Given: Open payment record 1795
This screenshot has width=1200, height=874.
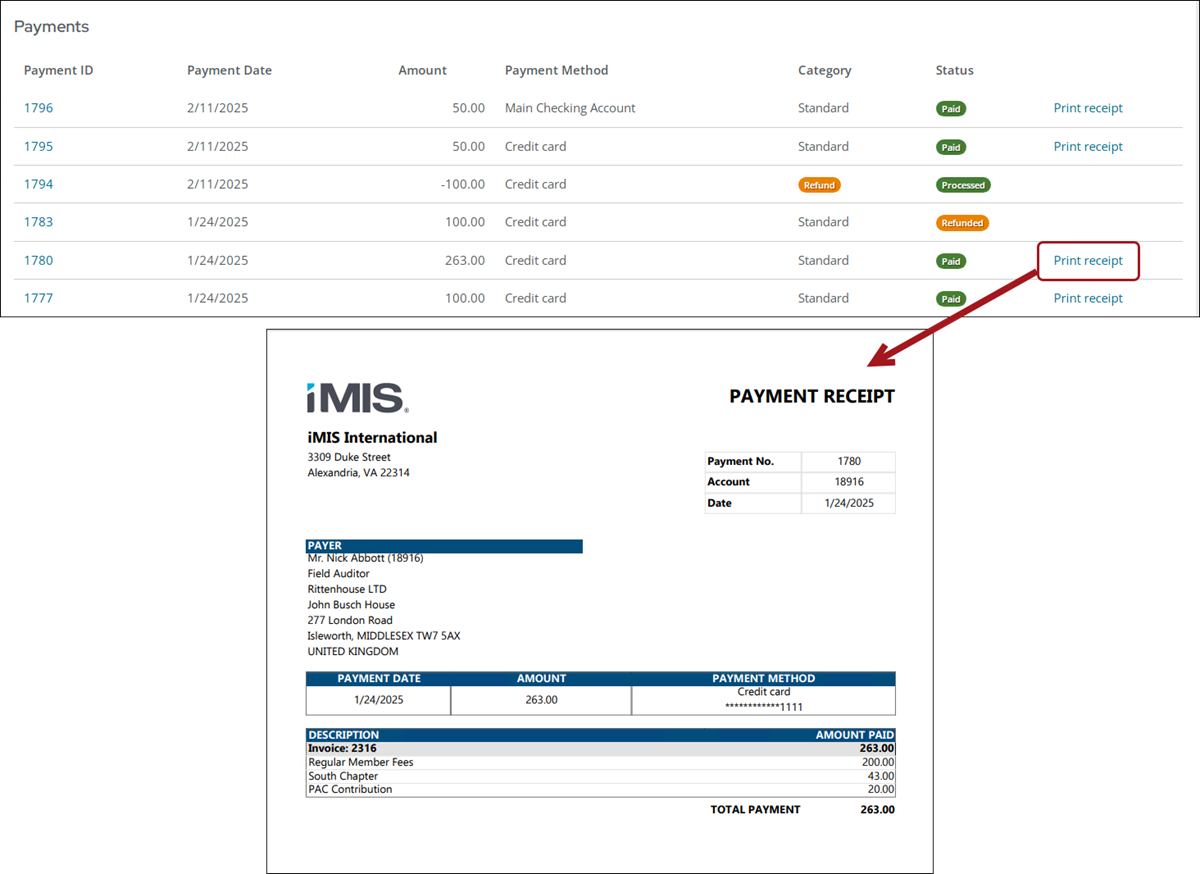Looking at the screenshot, I should pyautogui.click(x=38, y=146).
